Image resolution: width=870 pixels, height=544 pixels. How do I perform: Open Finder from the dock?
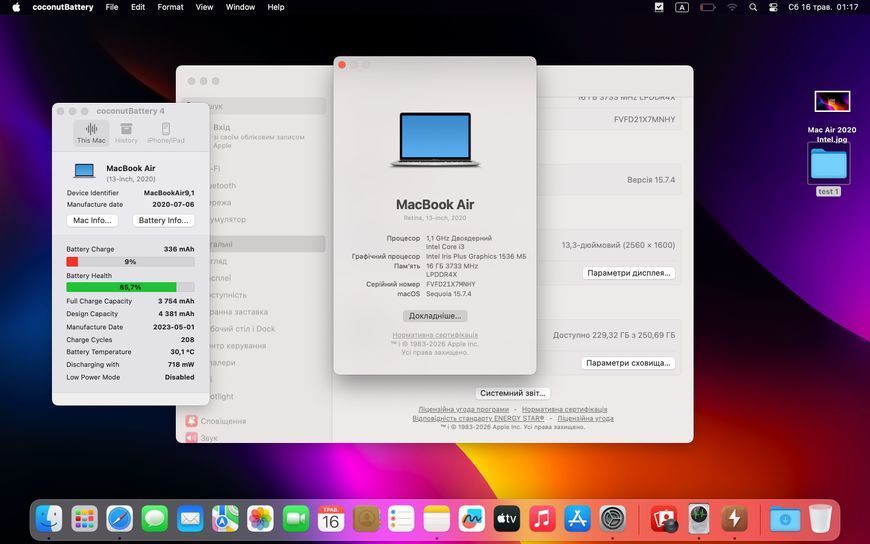click(x=49, y=519)
